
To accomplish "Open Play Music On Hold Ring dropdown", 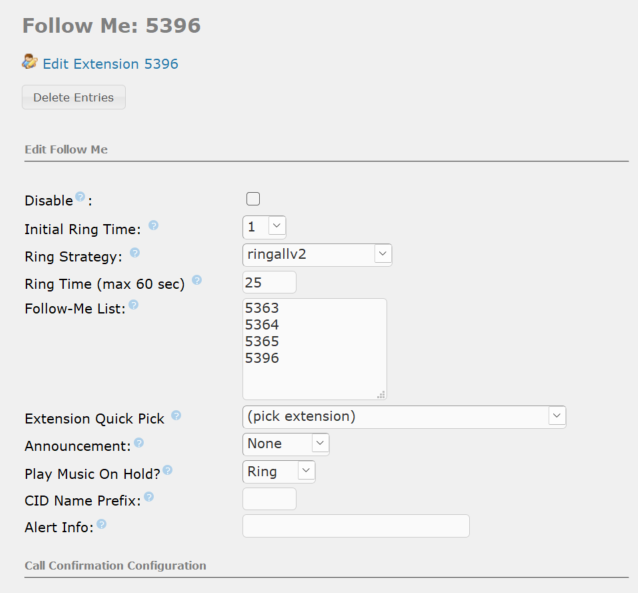I will [279, 472].
